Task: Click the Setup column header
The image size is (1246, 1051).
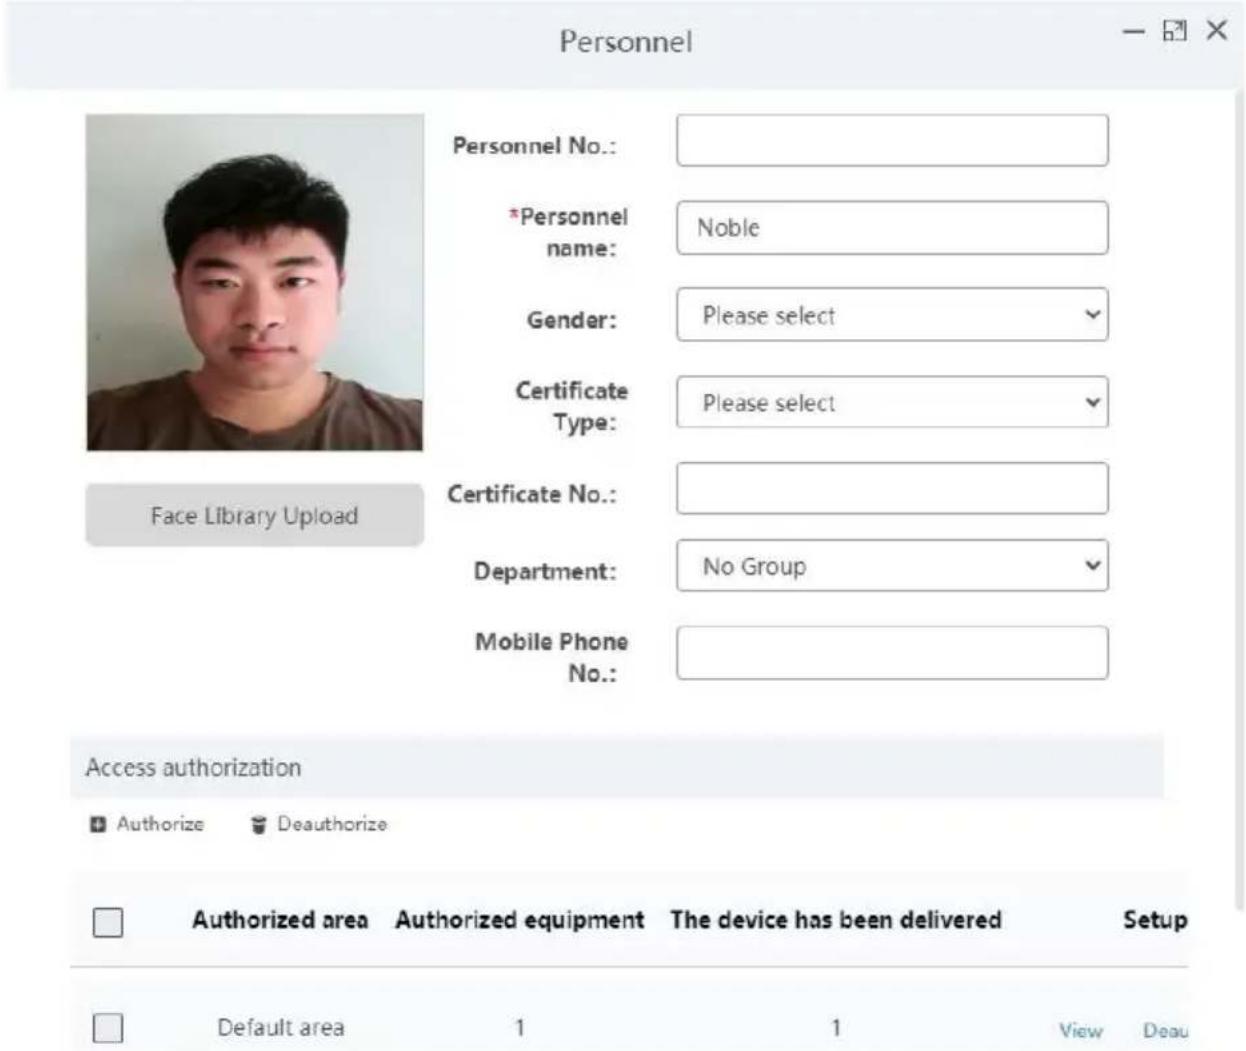Action: [x=1155, y=920]
